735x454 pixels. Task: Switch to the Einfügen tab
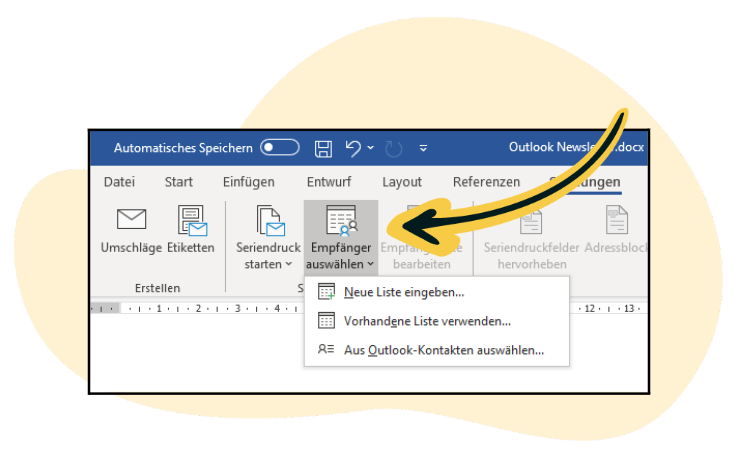(x=248, y=182)
